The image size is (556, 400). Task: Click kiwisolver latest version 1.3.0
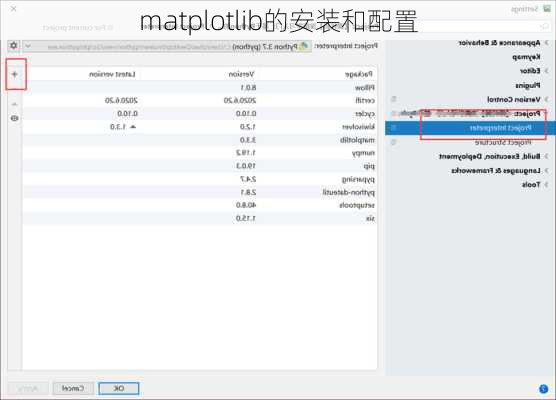(117, 127)
